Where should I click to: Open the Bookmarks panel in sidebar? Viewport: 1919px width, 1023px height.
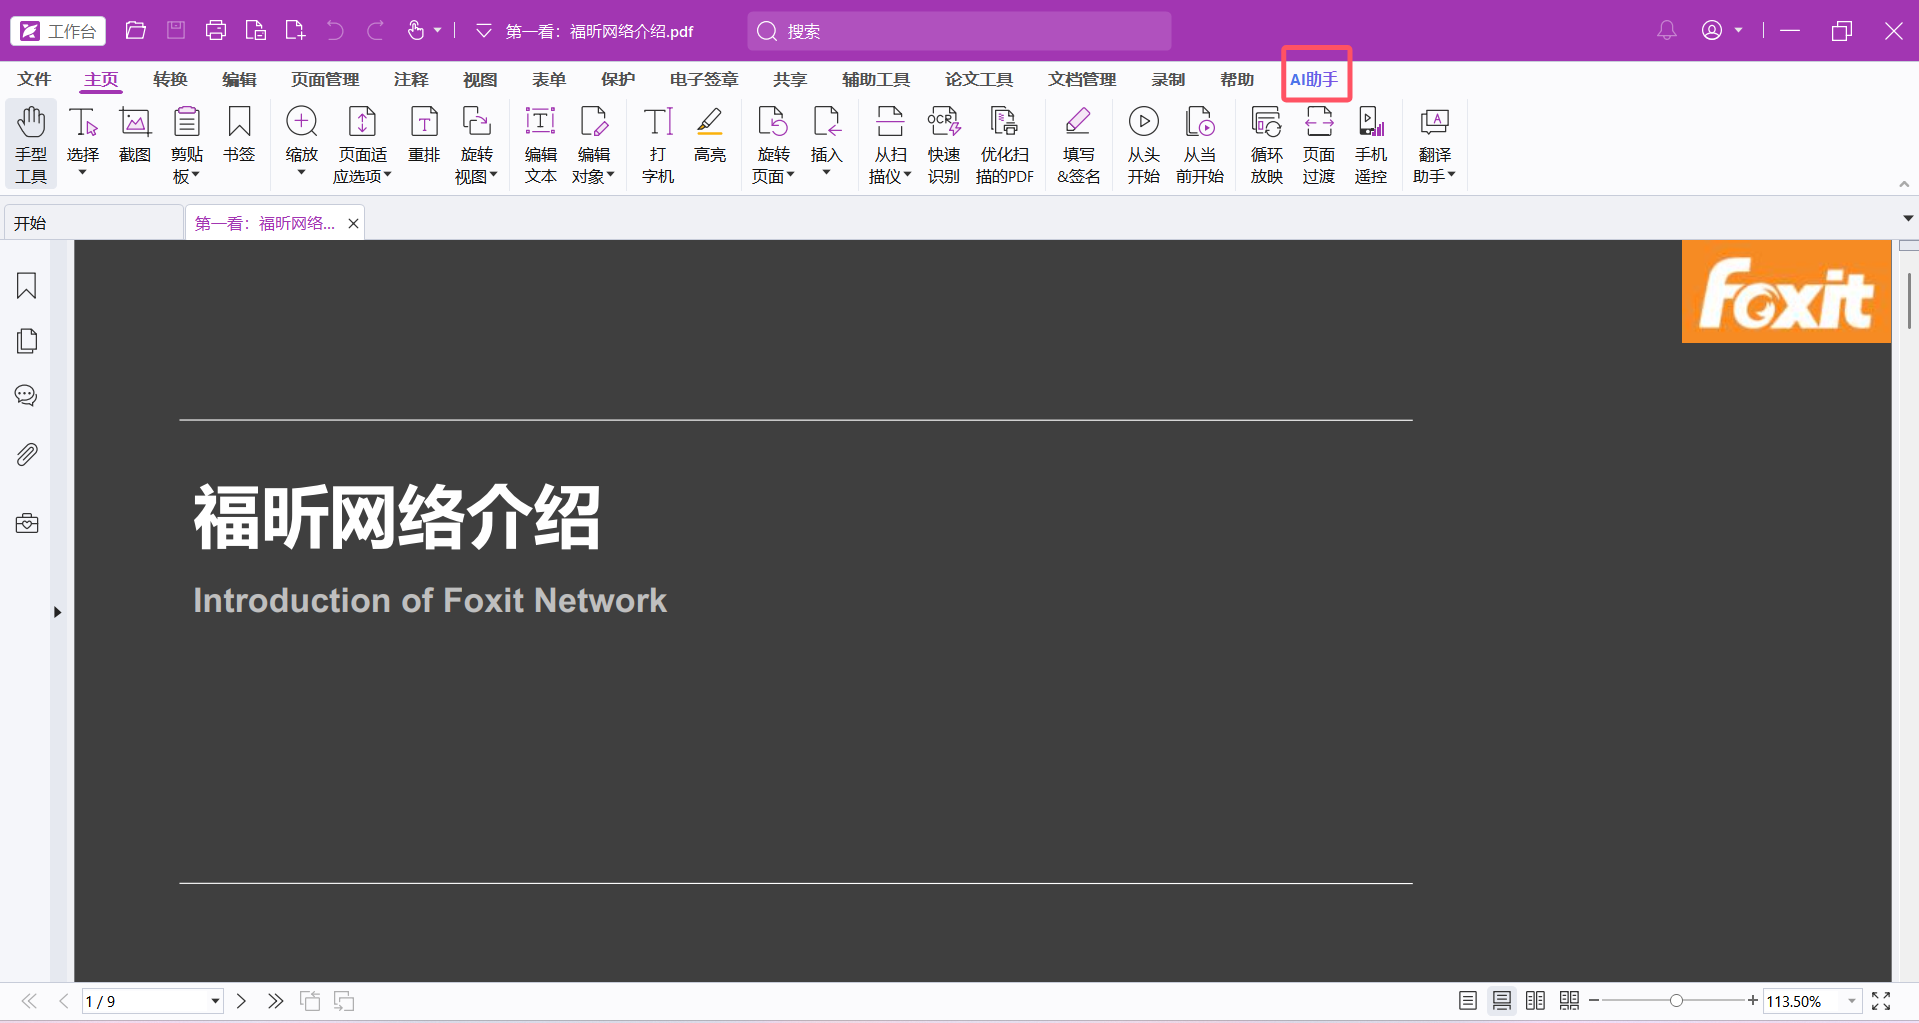click(27, 286)
